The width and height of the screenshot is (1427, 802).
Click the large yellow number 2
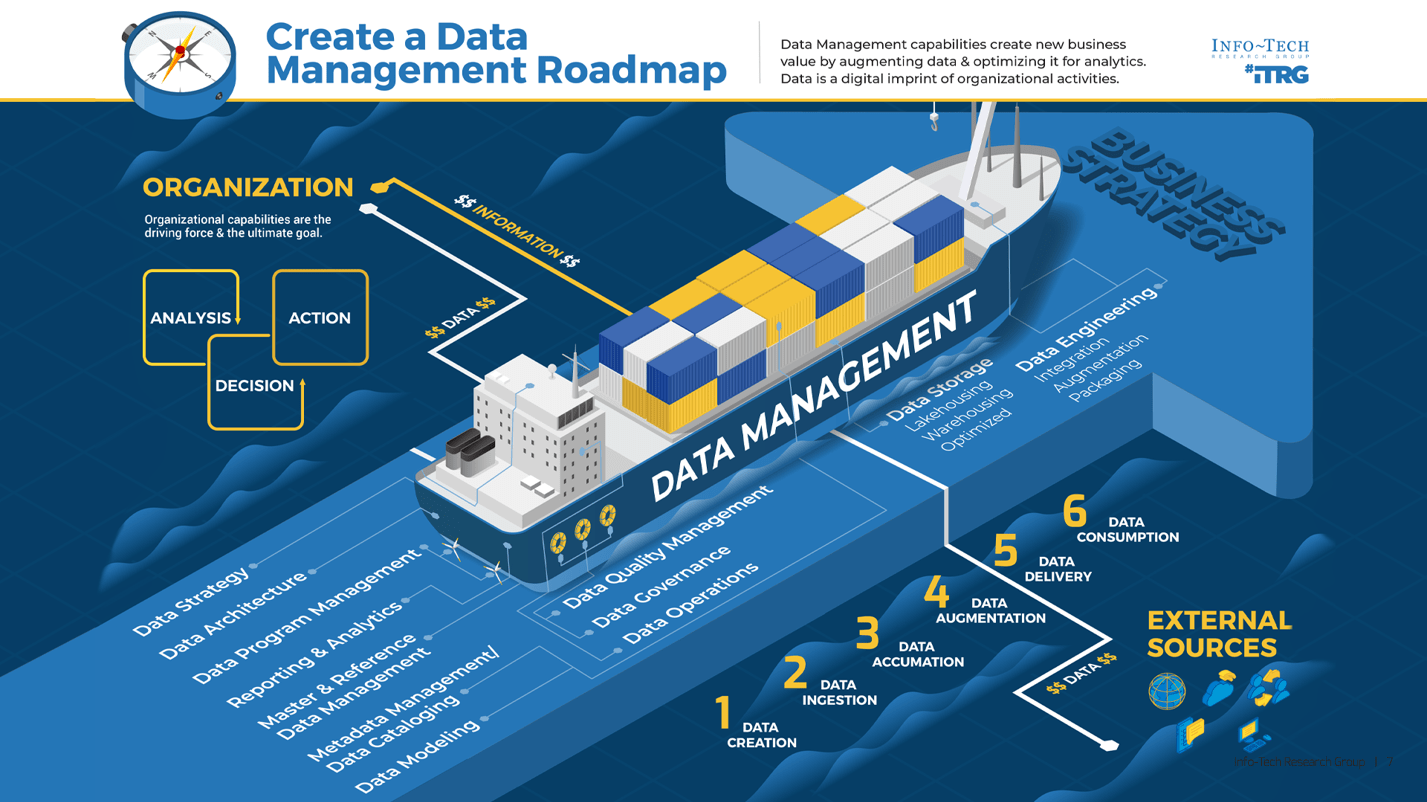pos(795,672)
